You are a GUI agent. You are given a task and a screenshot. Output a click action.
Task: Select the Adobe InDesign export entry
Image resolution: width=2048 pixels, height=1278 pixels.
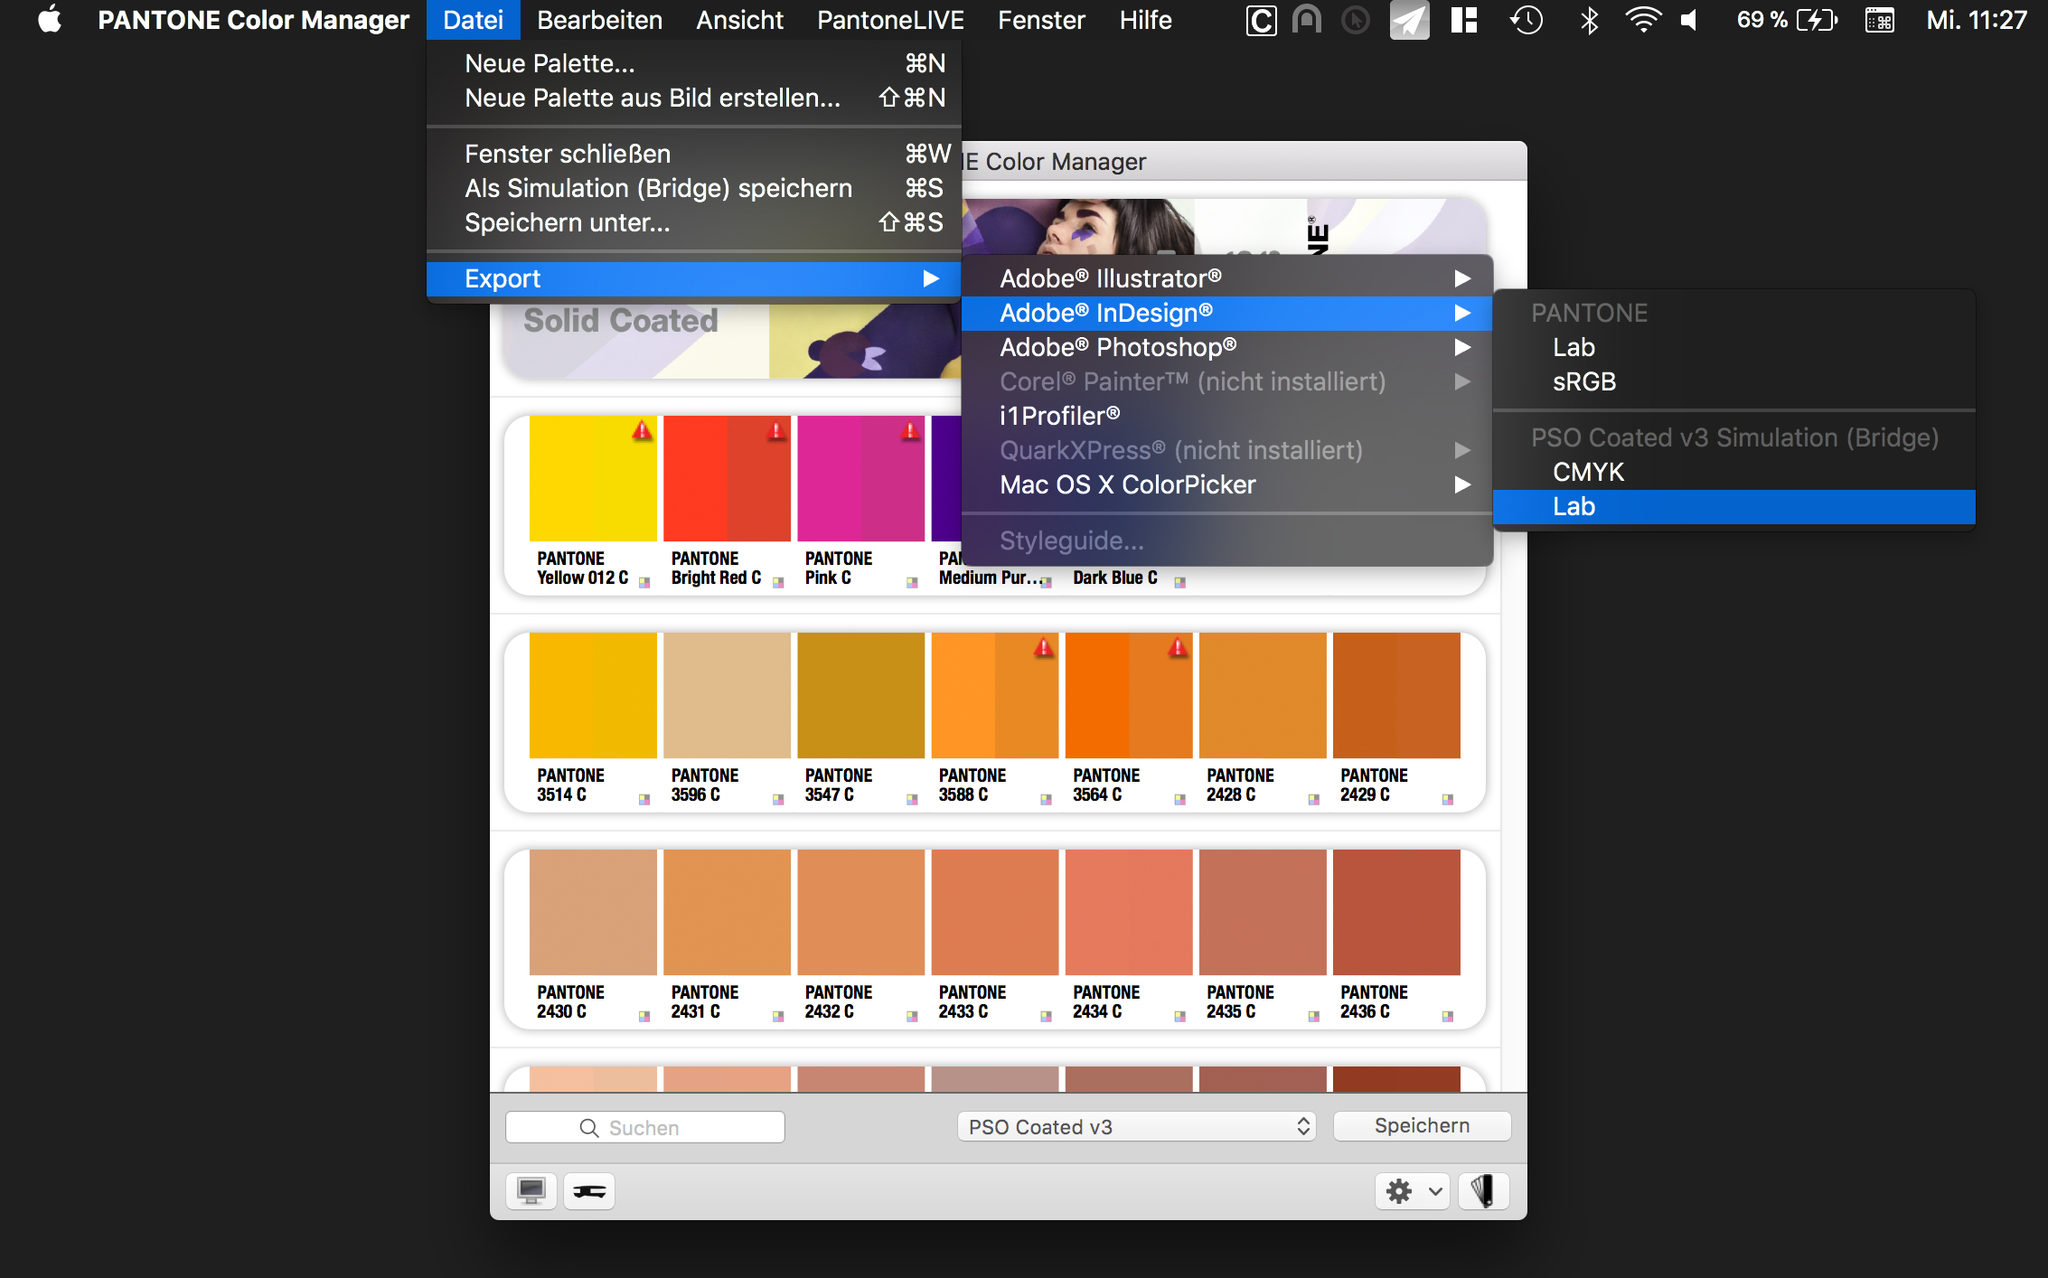[1227, 313]
